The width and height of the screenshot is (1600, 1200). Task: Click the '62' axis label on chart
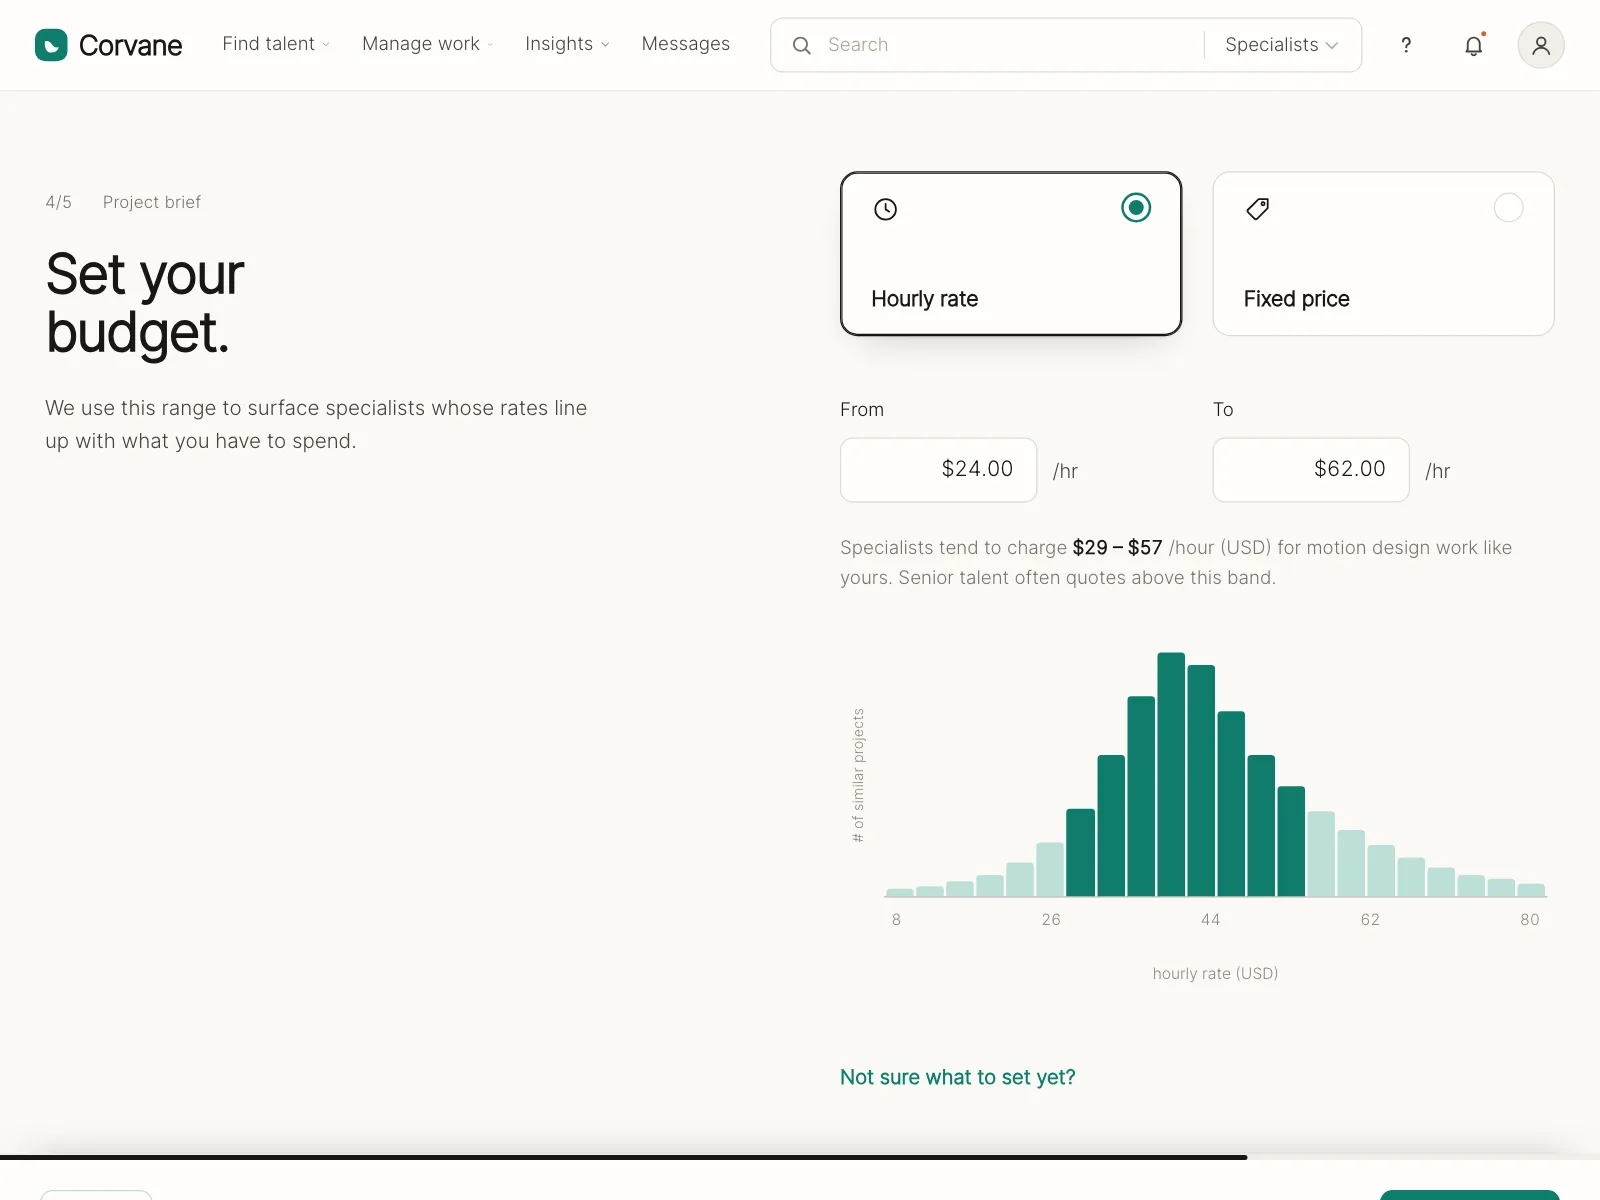coord(1370,920)
